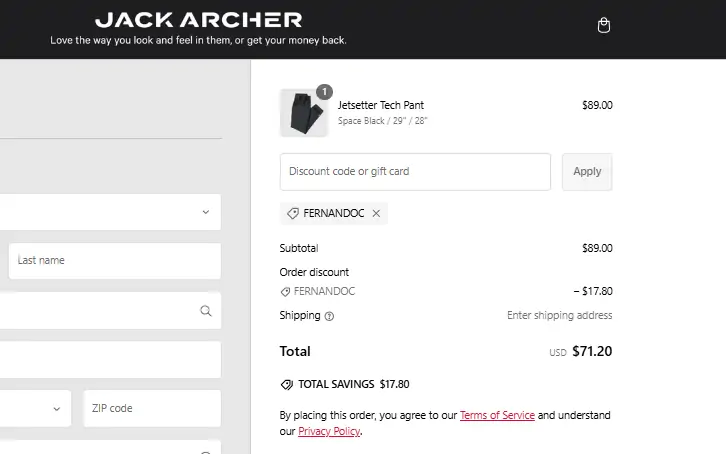Click the help icon next to Shipping
This screenshot has width=726, height=454.
tap(330, 316)
